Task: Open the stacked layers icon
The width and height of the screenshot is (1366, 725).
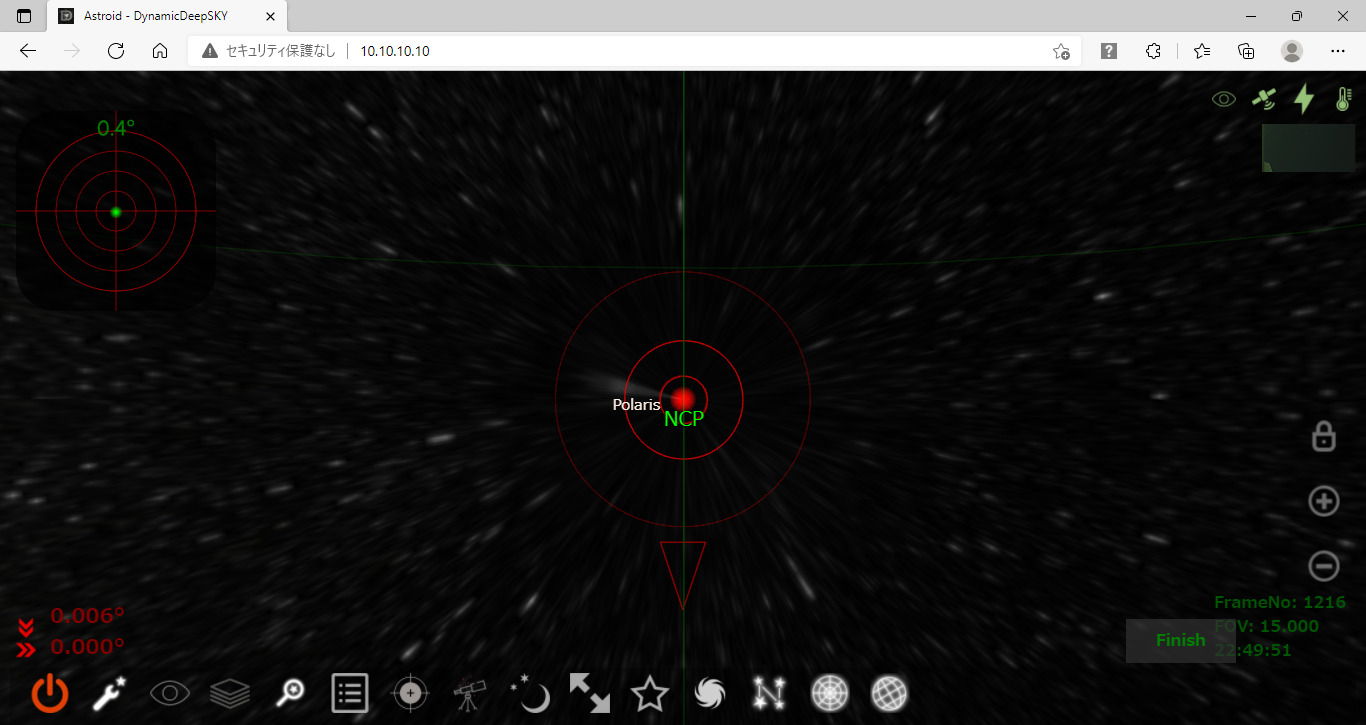Action: tap(230, 693)
